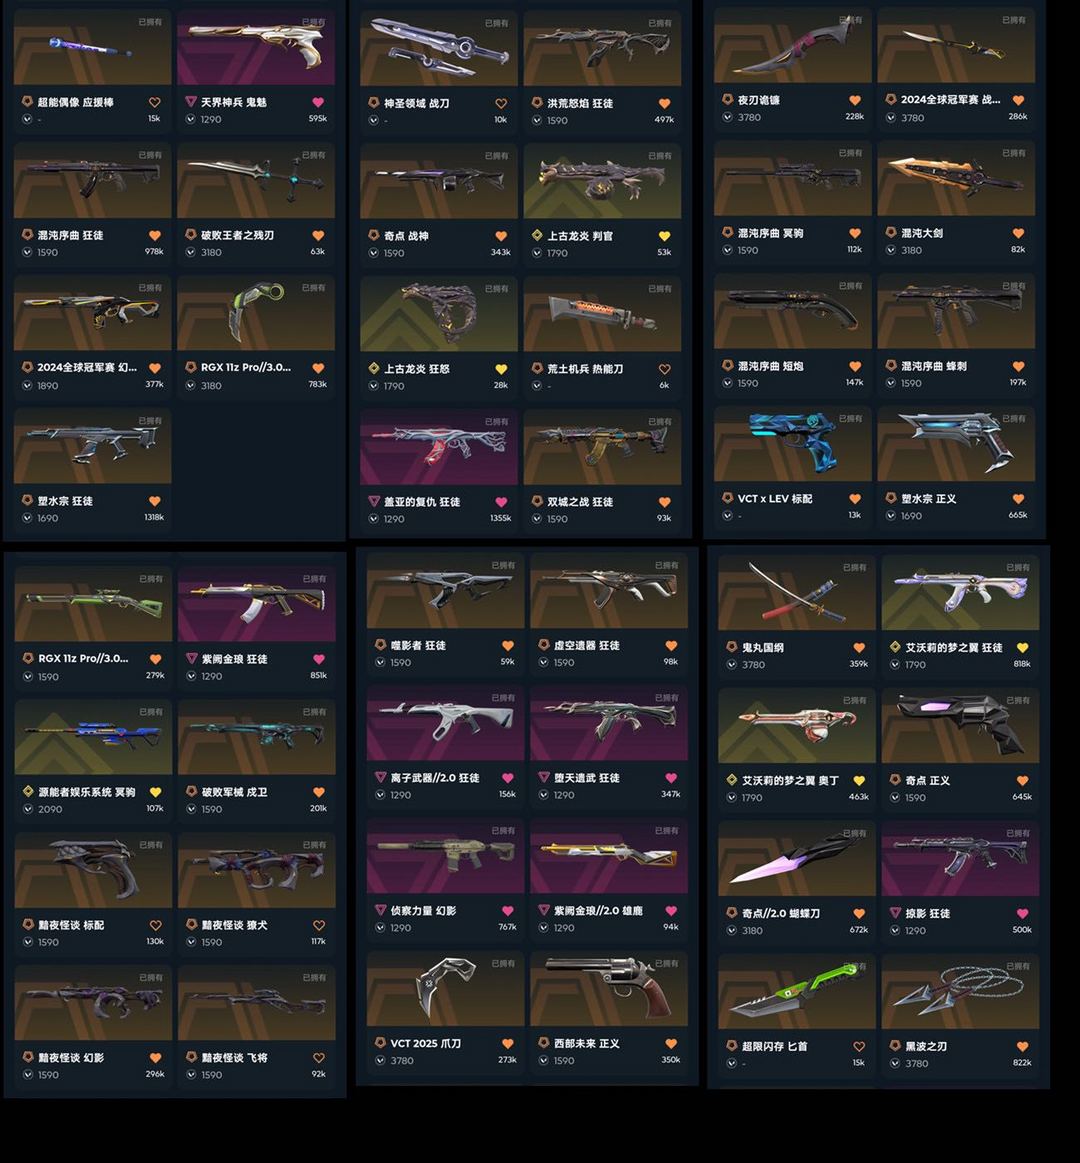Select 西部未来 正义 skin name
Screen dimensions: 1080x1163
point(587,1043)
